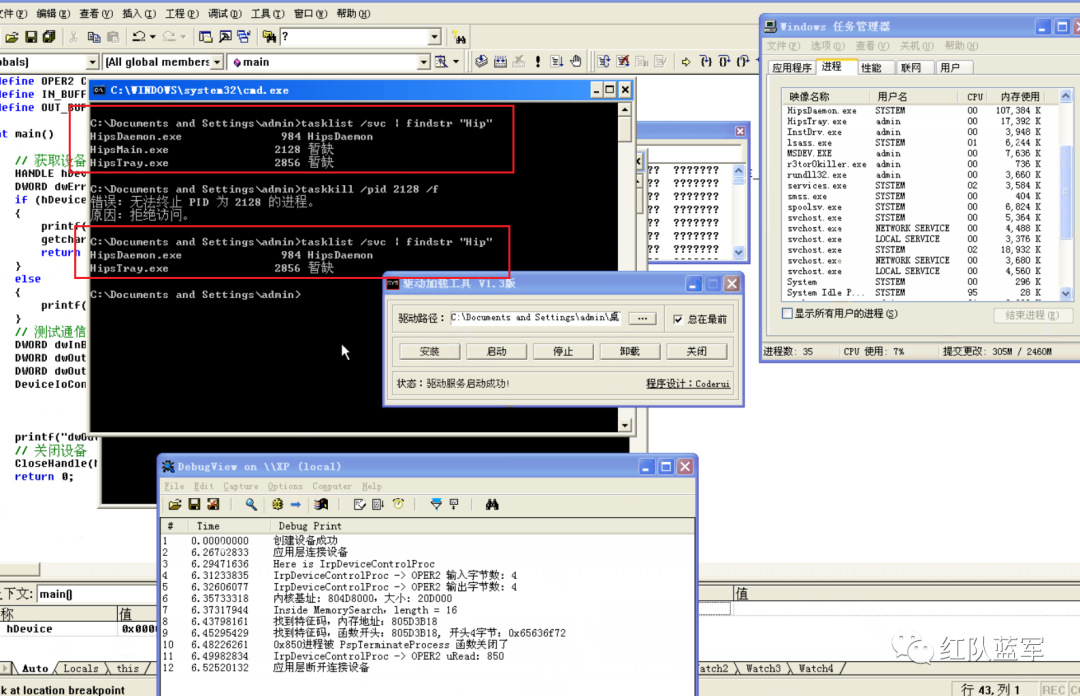Compile icon in build minibar
The image size is (1080, 696).
point(481,61)
